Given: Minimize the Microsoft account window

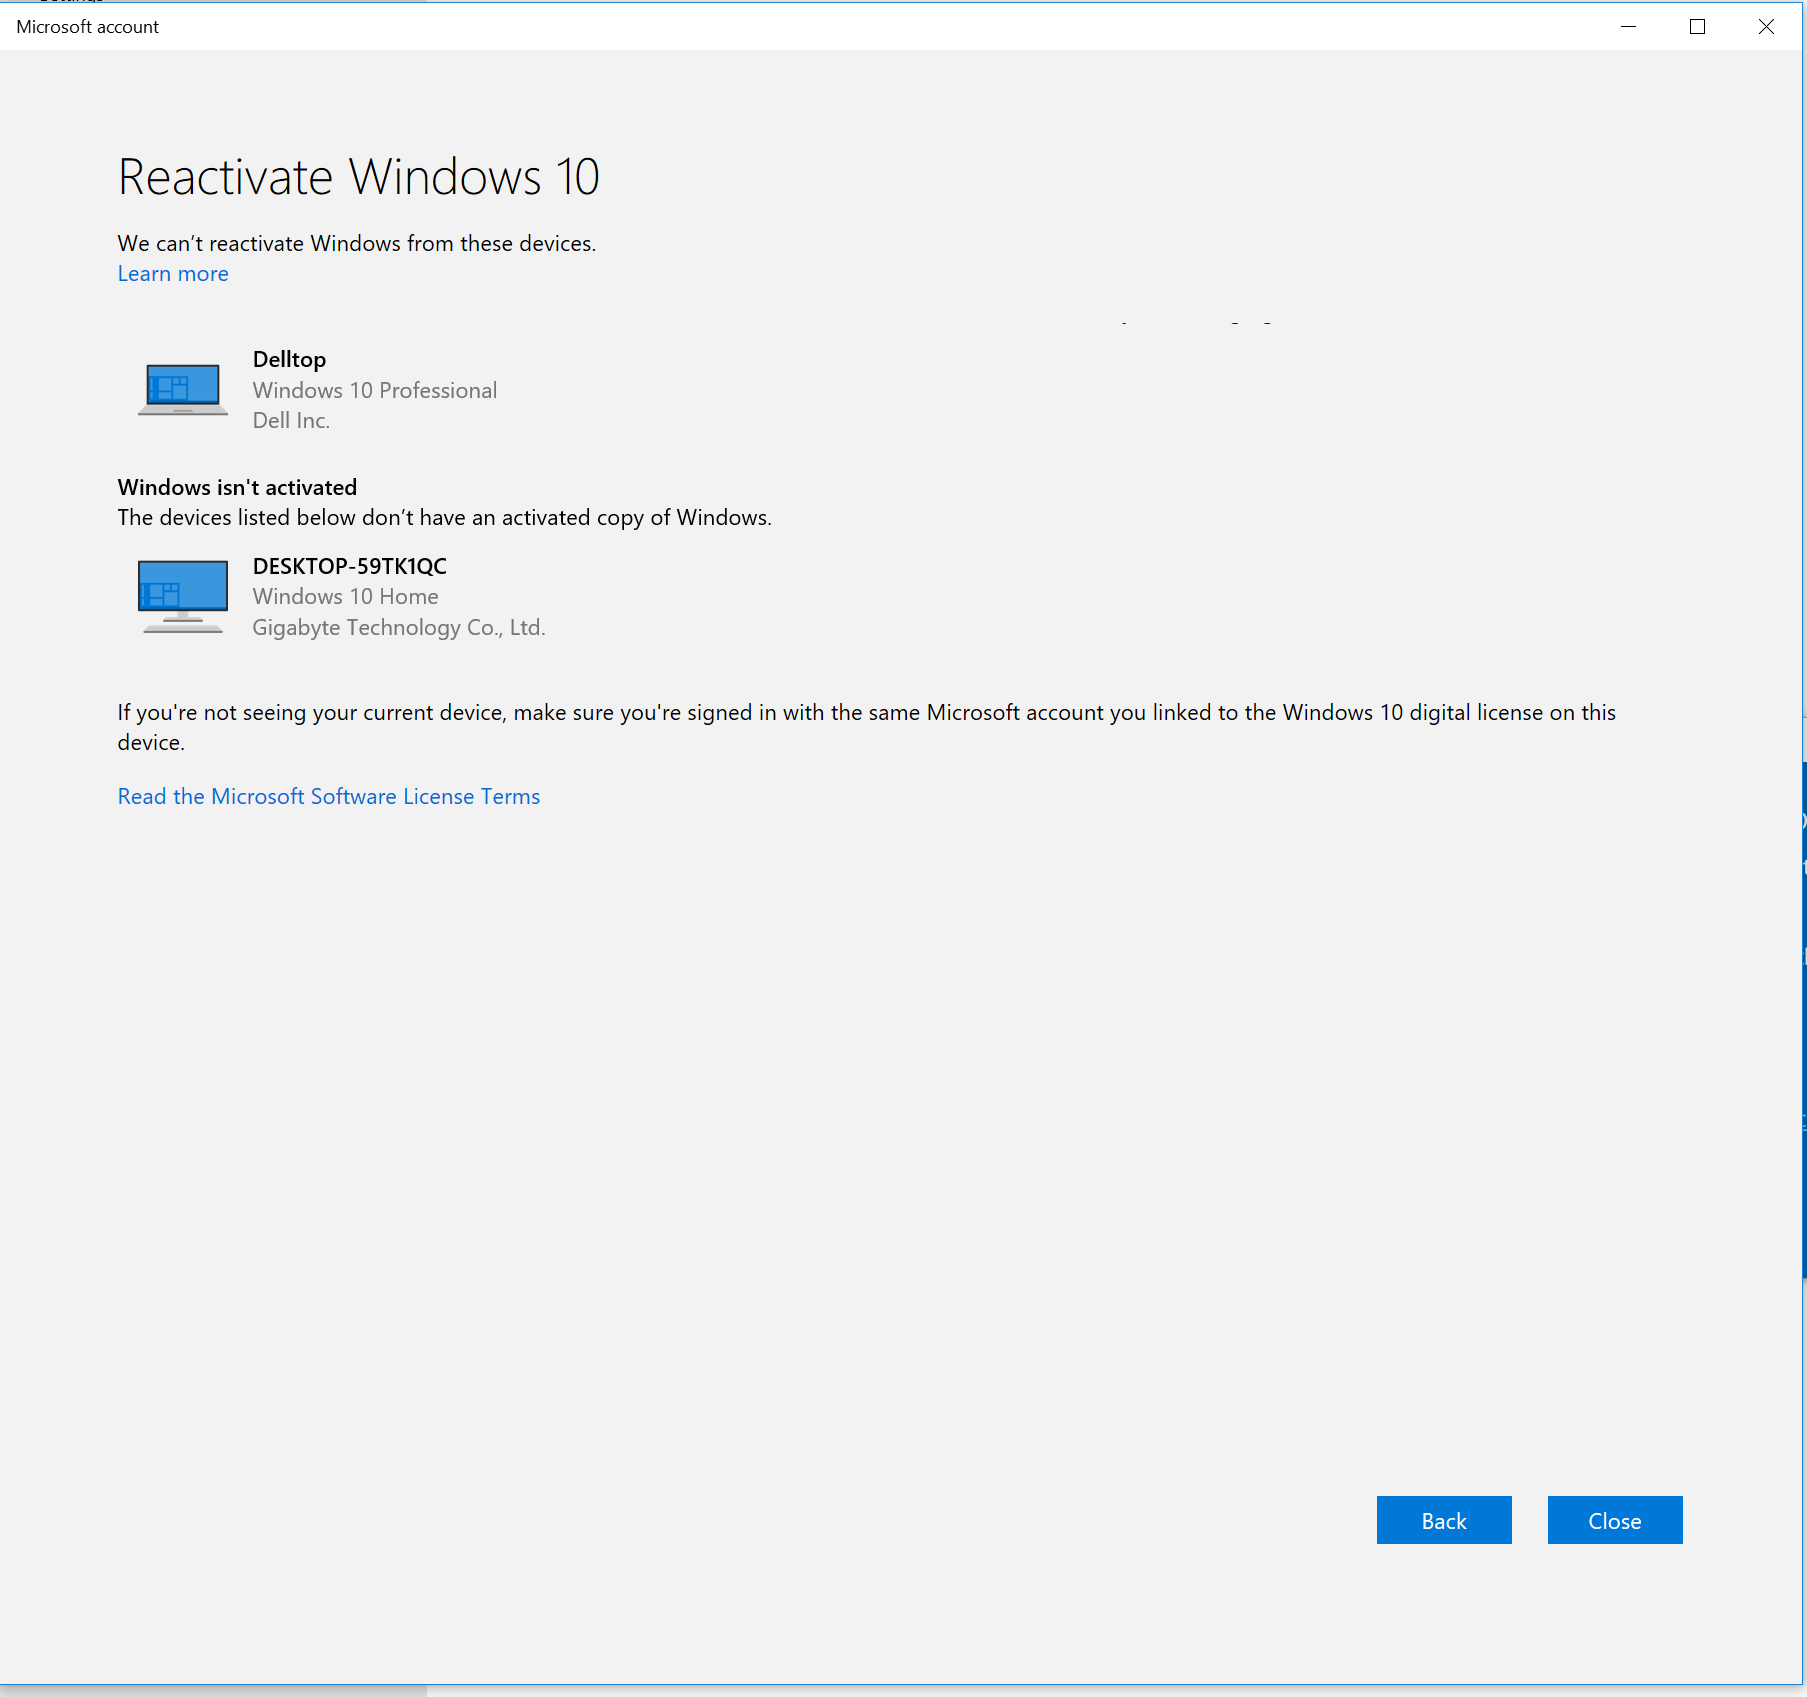Looking at the screenshot, I should pos(1629,27).
